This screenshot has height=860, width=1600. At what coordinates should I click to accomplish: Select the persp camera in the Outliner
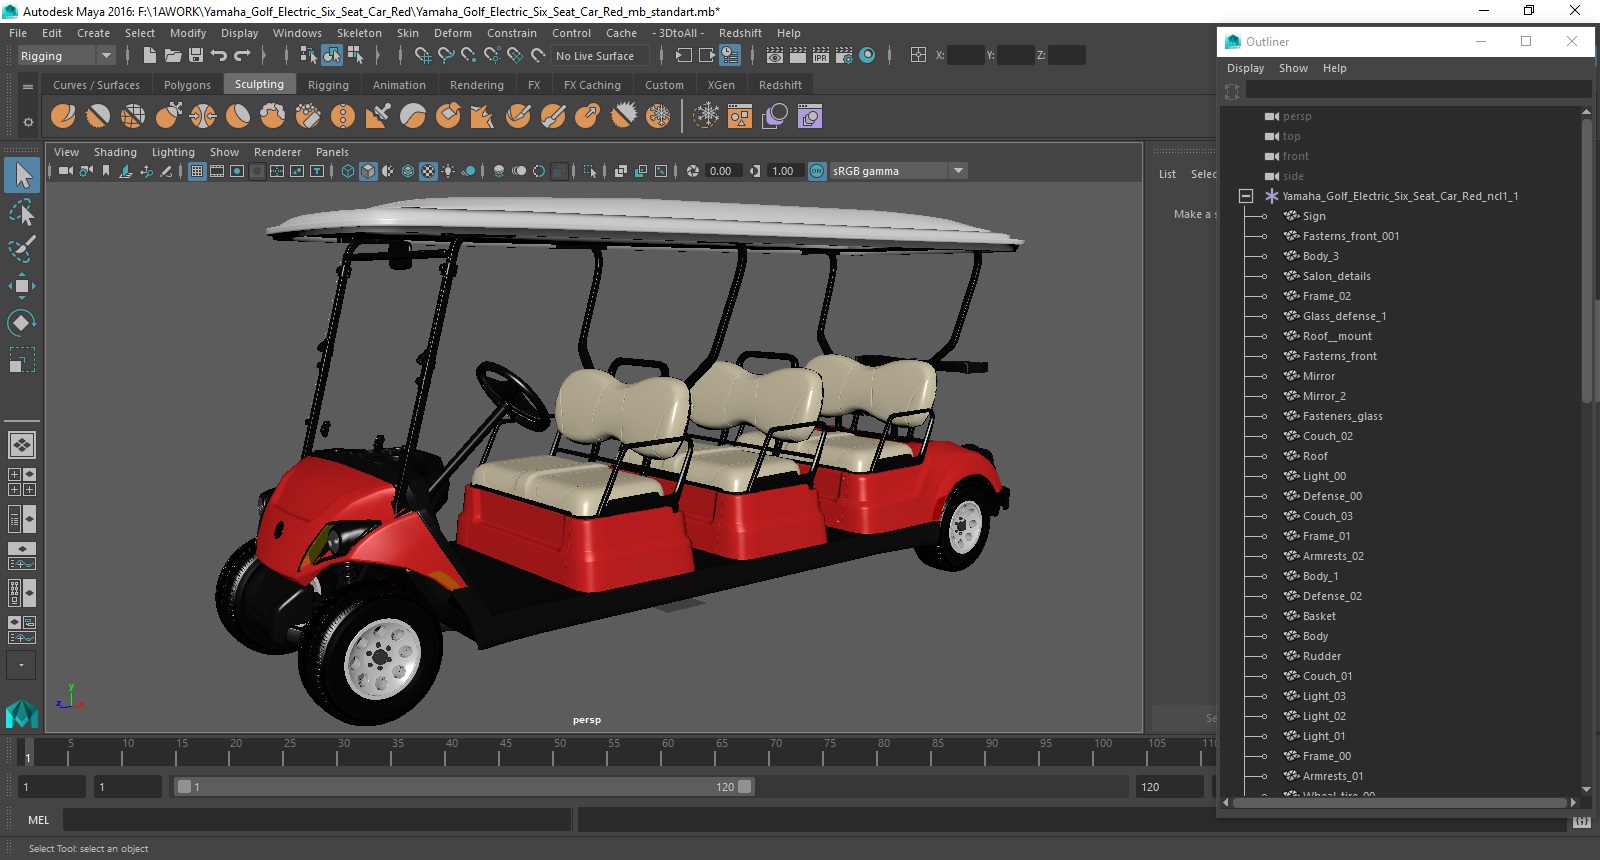1297,116
